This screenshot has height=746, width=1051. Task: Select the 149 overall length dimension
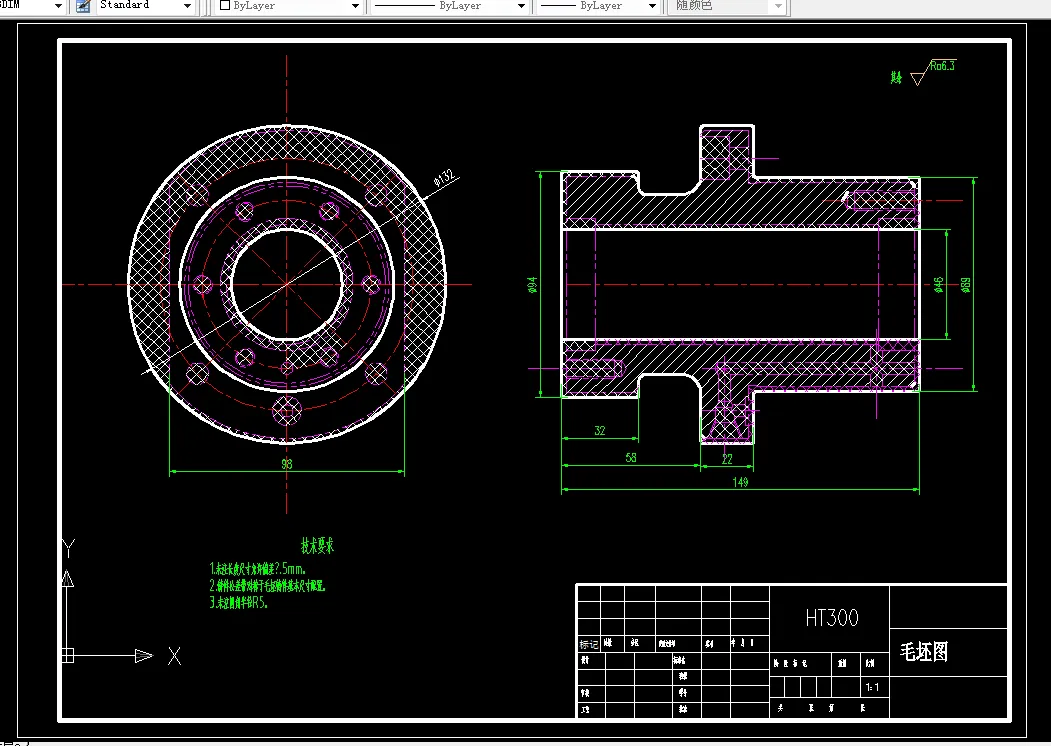[740, 482]
